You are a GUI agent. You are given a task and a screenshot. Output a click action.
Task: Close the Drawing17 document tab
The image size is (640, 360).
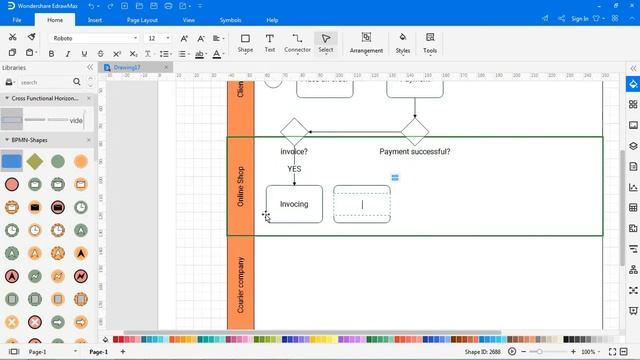166,67
